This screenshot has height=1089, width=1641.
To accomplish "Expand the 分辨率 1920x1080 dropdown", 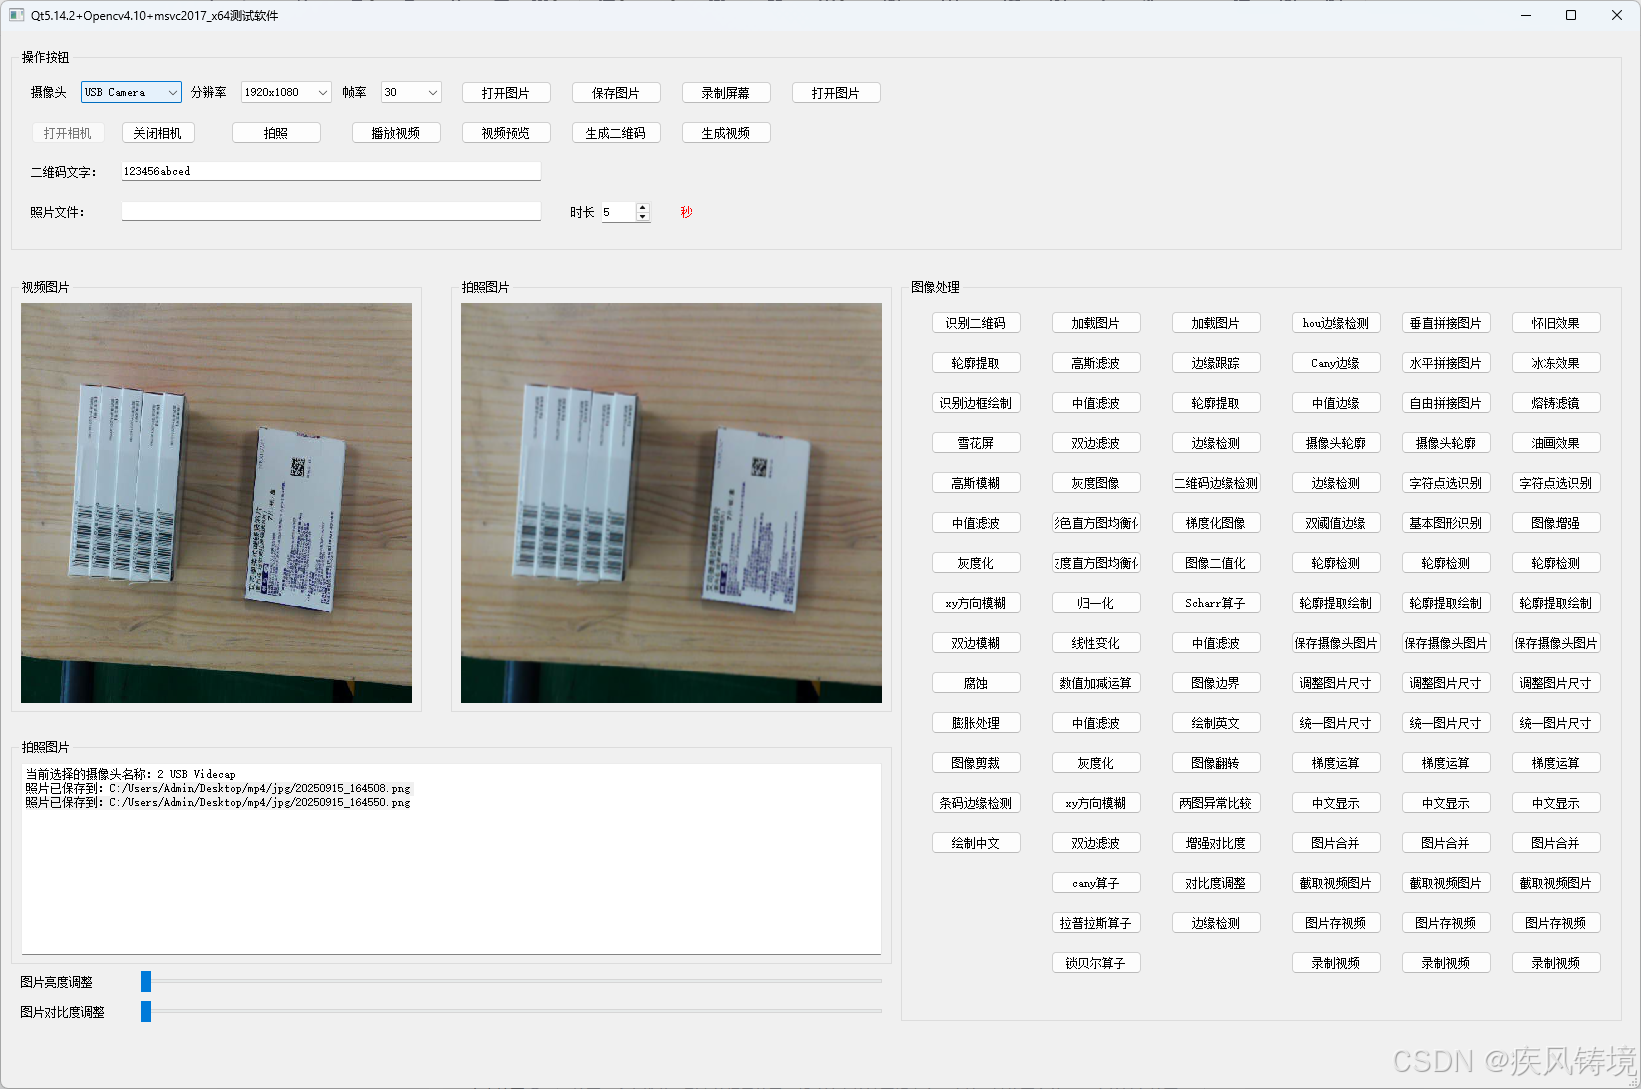I will point(286,92).
